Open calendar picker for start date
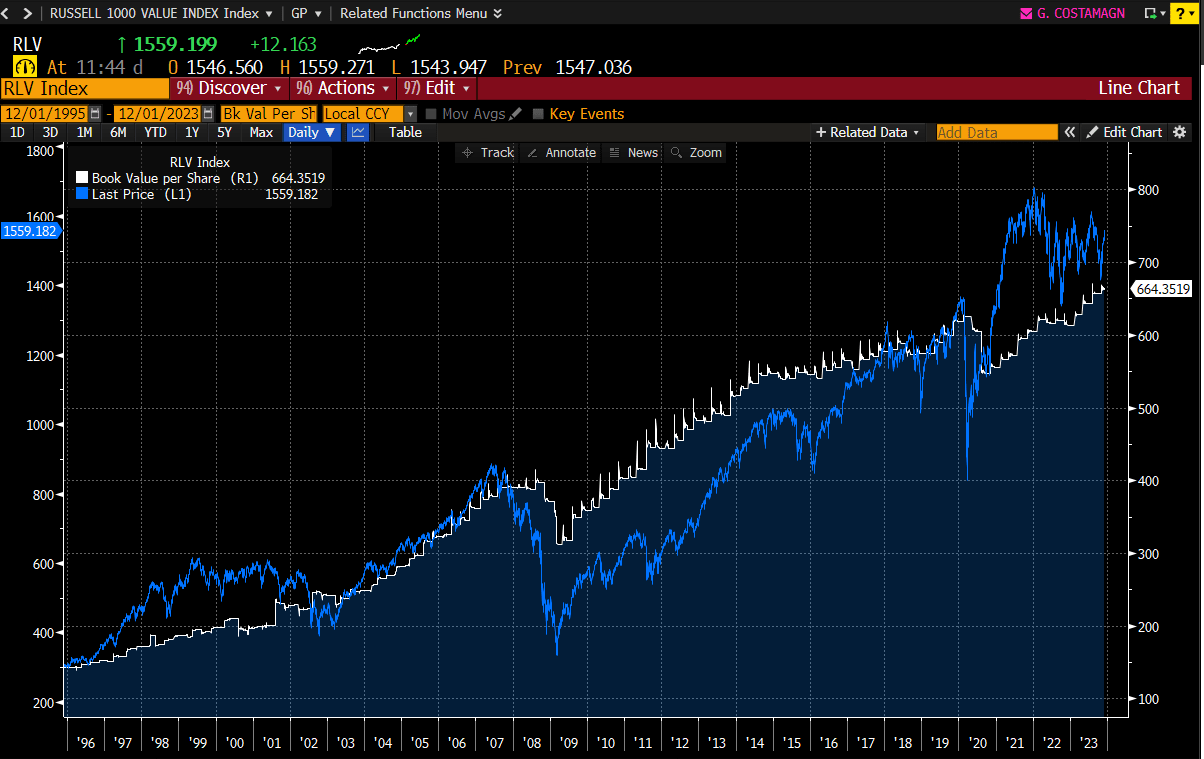The image size is (1204, 759). pyautogui.click(x=95, y=114)
